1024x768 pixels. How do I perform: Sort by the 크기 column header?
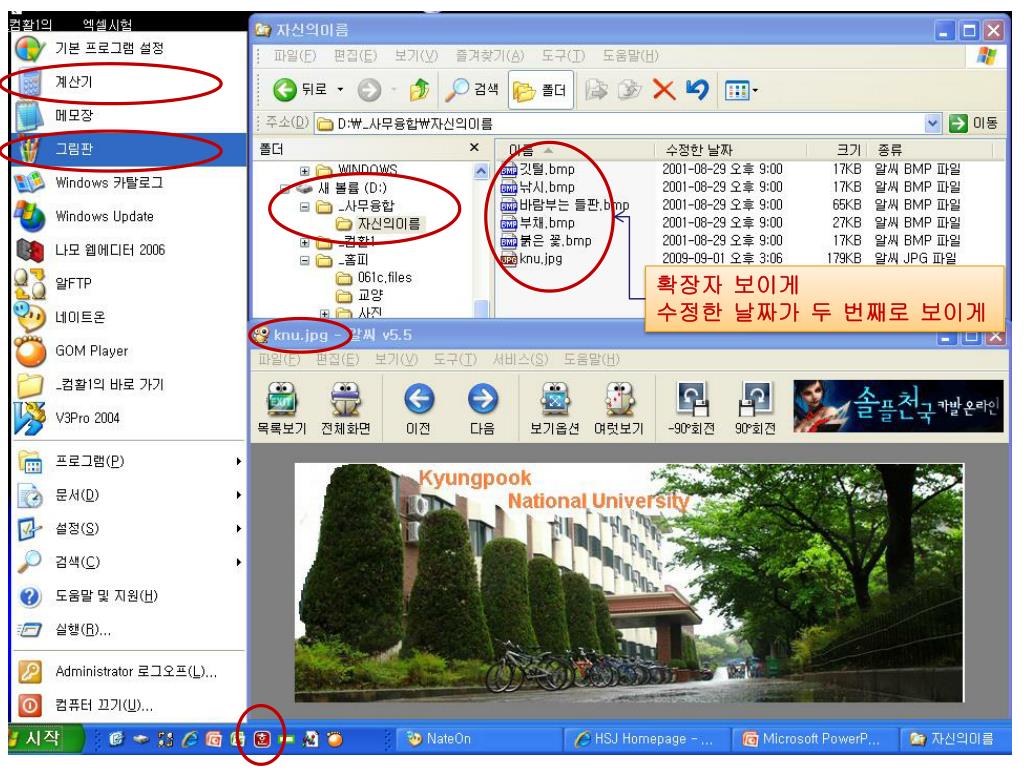[x=838, y=150]
